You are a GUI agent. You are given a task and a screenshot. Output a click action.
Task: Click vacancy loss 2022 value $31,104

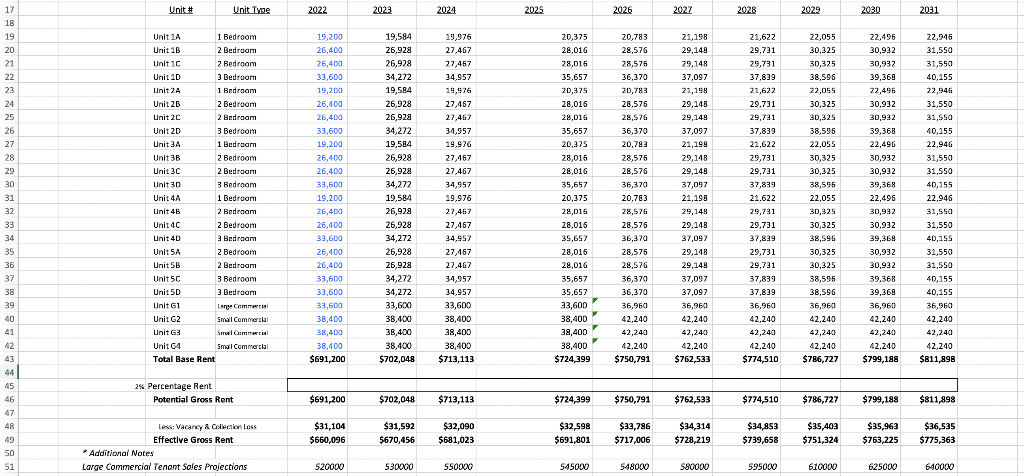click(328, 426)
